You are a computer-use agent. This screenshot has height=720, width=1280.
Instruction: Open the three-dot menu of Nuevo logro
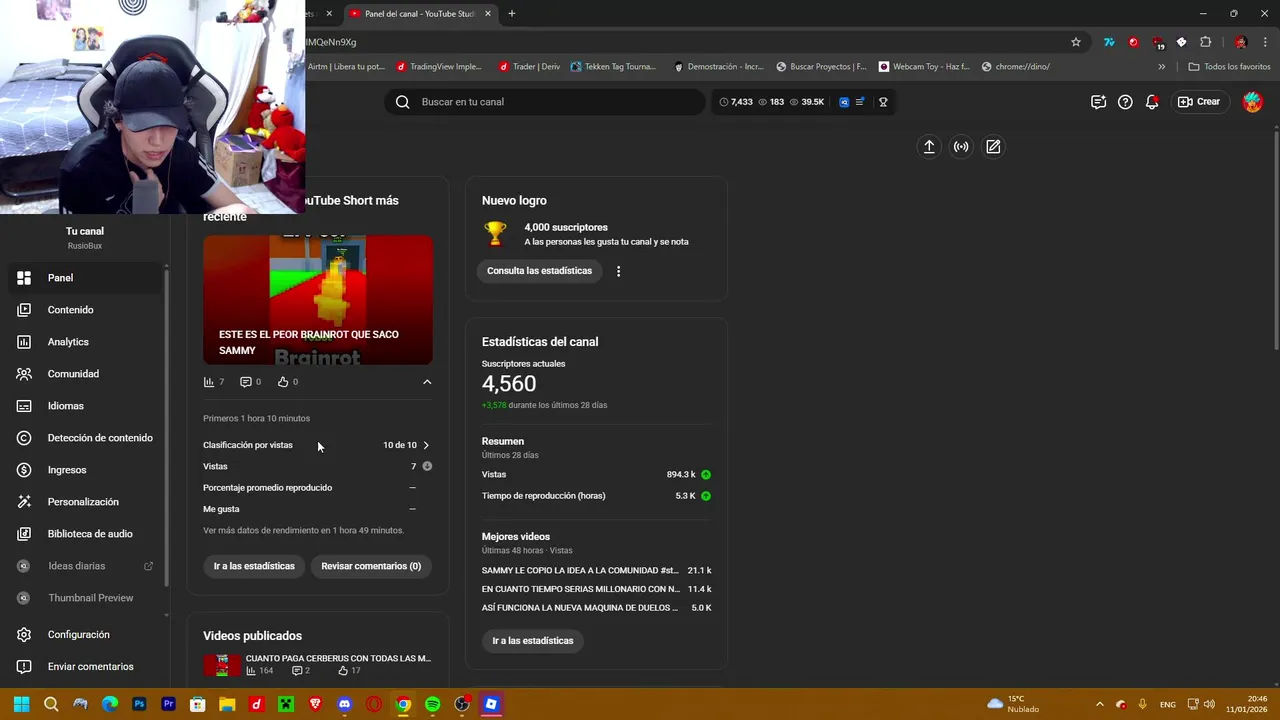point(618,271)
